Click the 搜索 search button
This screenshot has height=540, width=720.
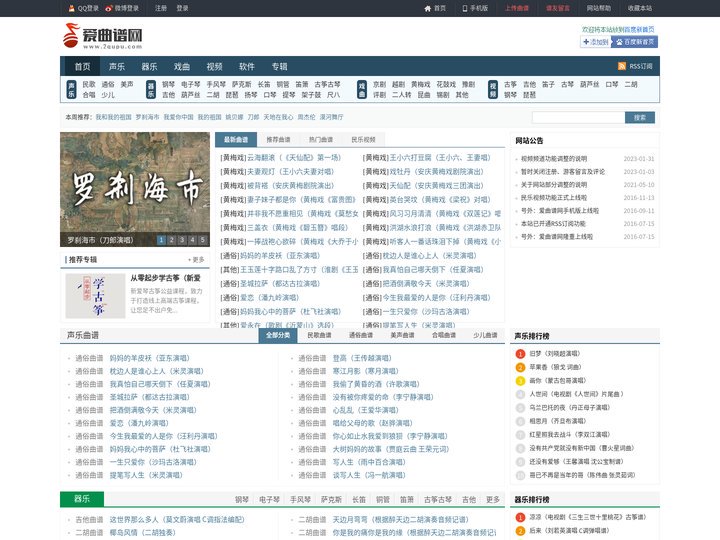640,118
